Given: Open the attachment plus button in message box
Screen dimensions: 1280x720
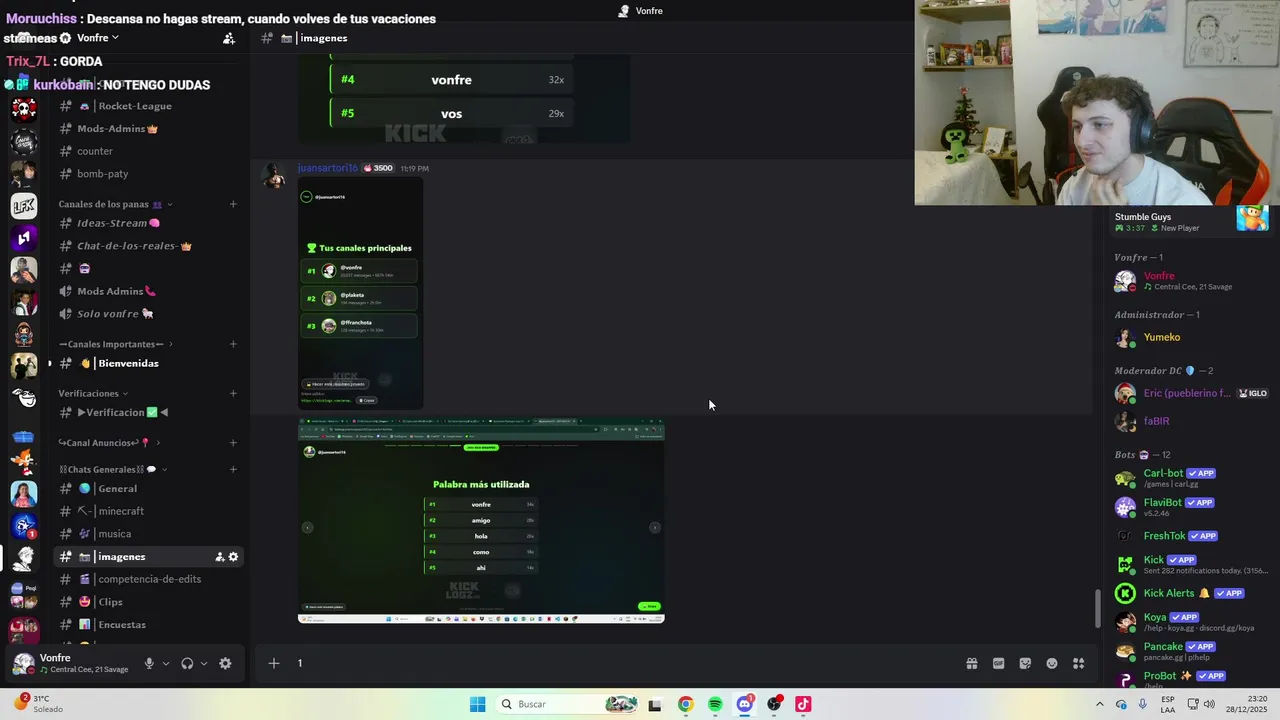Looking at the screenshot, I should point(273,663).
